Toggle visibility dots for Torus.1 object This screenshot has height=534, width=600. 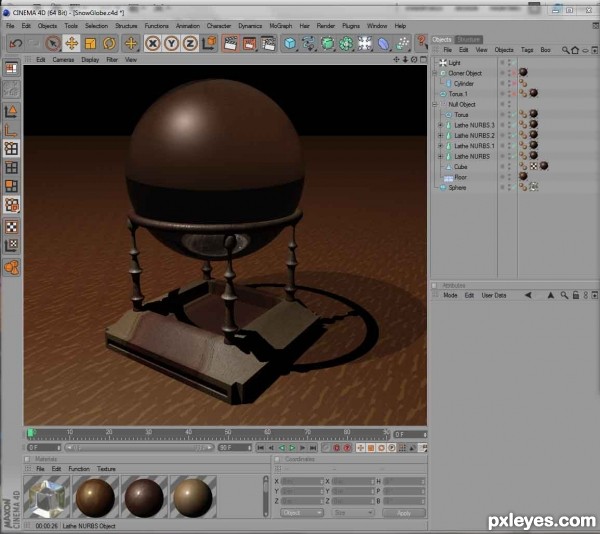pos(509,94)
